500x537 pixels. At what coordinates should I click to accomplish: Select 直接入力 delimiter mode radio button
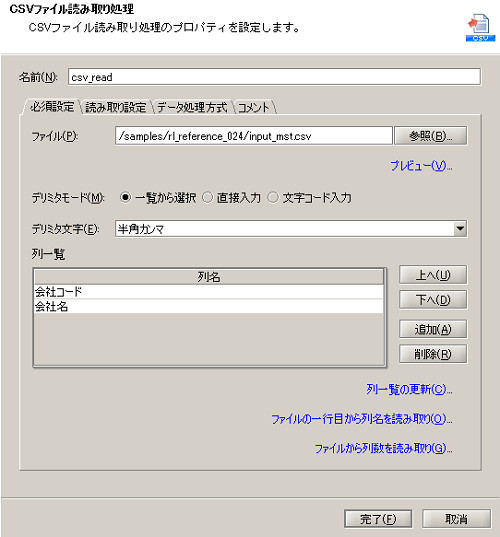(x=208, y=198)
